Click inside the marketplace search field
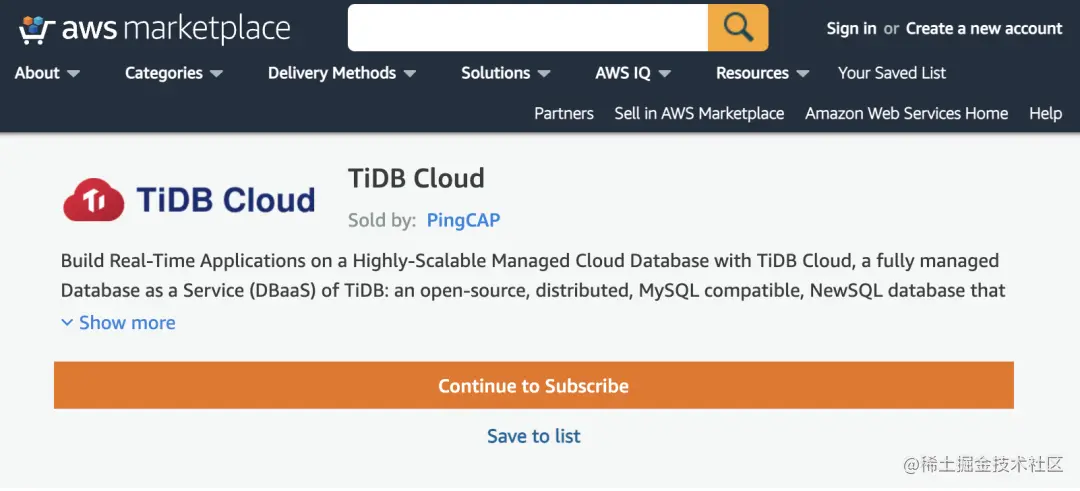The image size is (1080, 491). 527,28
